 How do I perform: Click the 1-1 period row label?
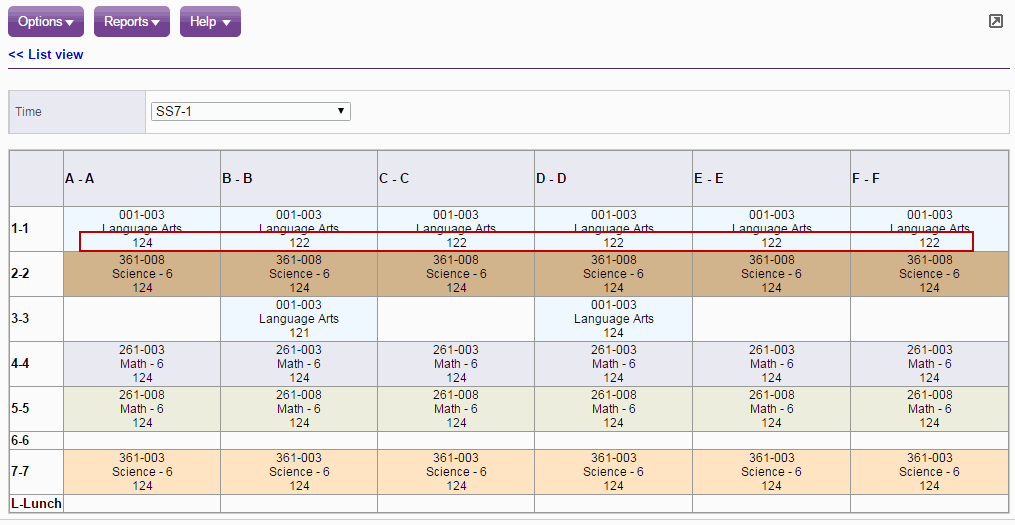(20, 229)
